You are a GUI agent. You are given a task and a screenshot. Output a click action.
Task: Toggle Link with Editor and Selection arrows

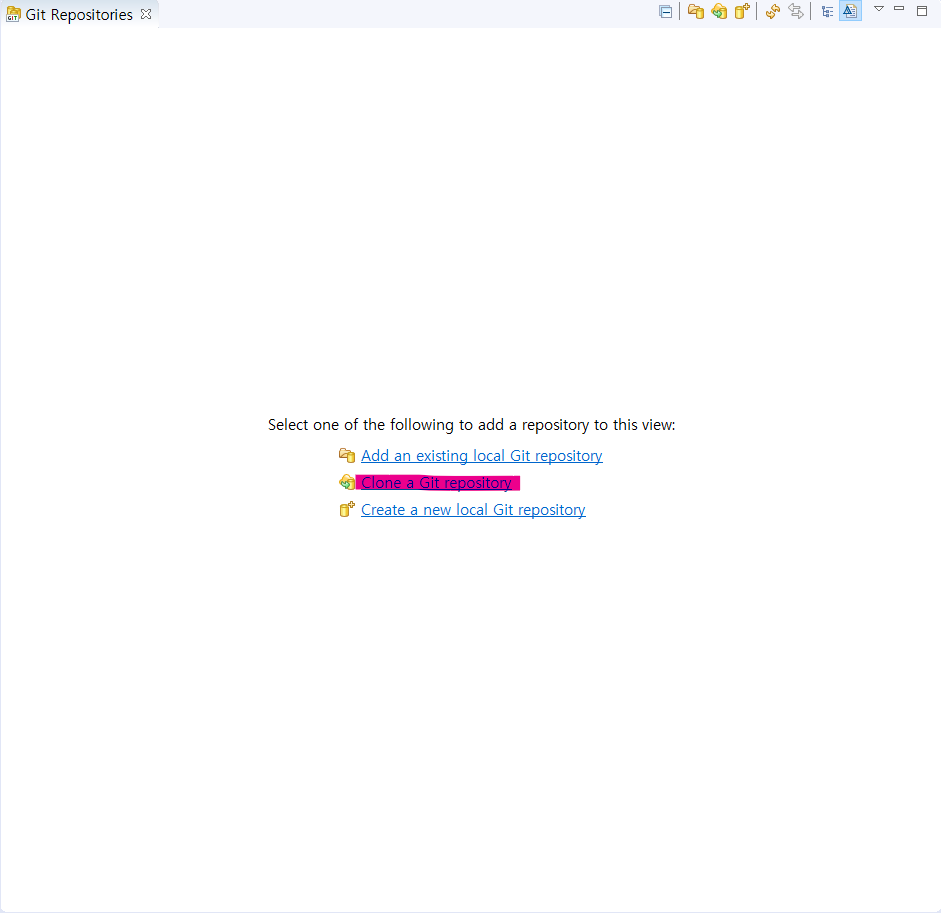(796, 11)
